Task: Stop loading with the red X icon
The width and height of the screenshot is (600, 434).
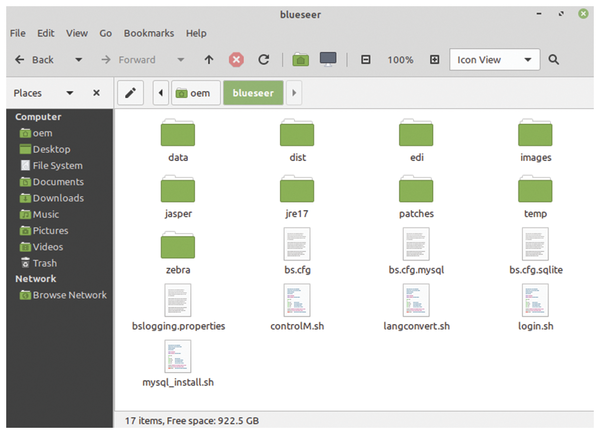Action: coord(236,60)
